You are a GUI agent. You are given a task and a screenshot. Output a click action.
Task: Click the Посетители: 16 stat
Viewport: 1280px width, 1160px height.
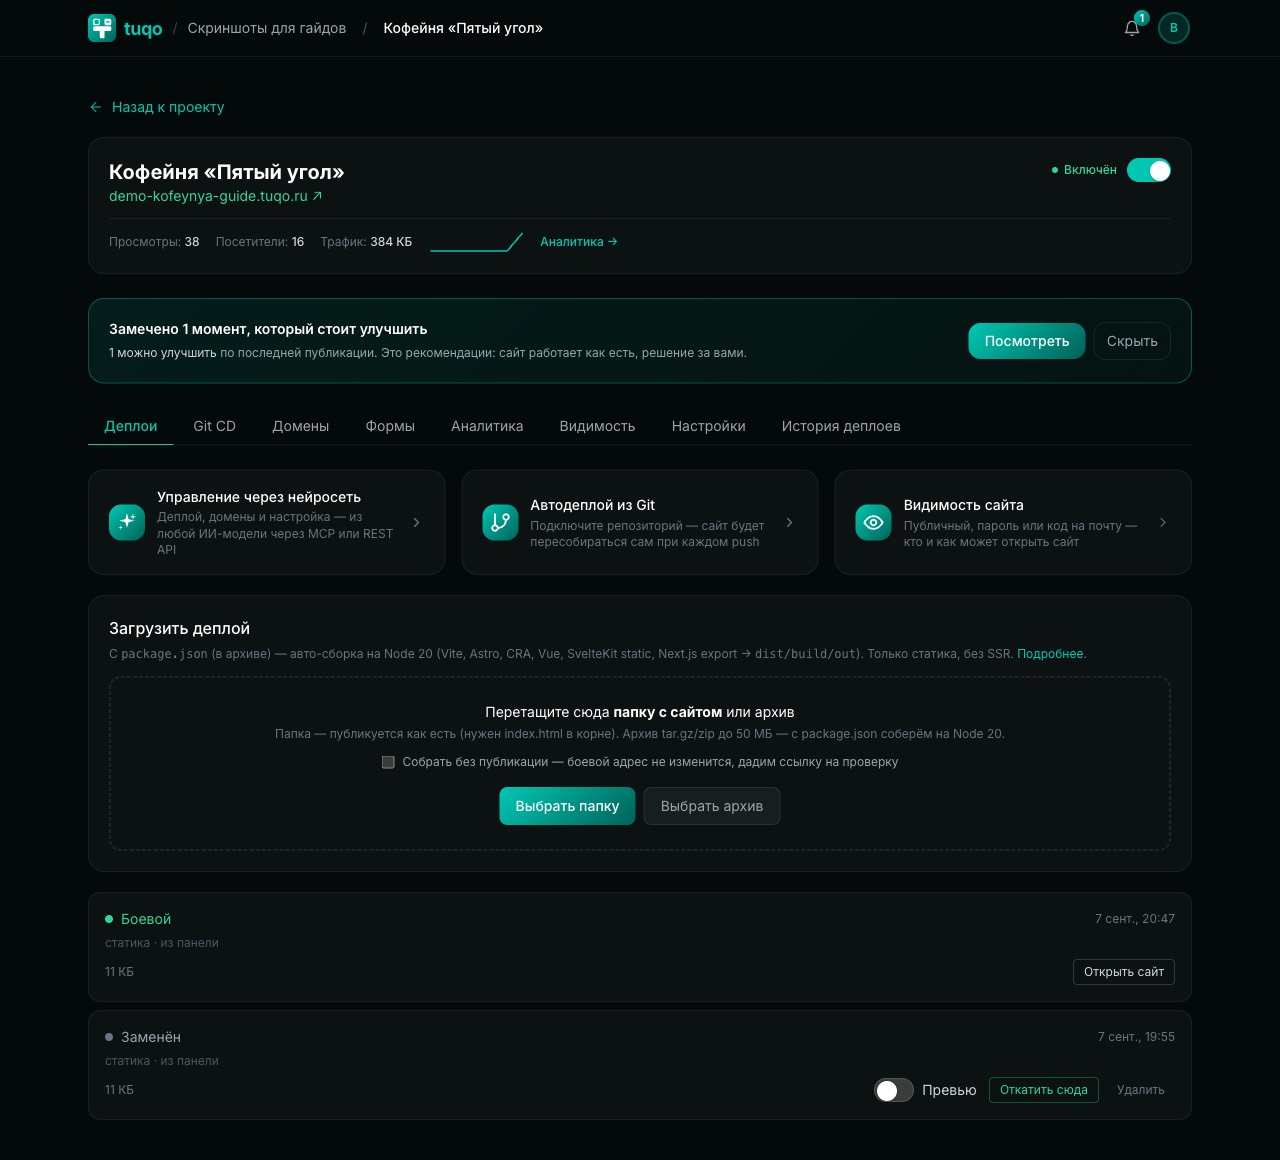tap(260, 242)
